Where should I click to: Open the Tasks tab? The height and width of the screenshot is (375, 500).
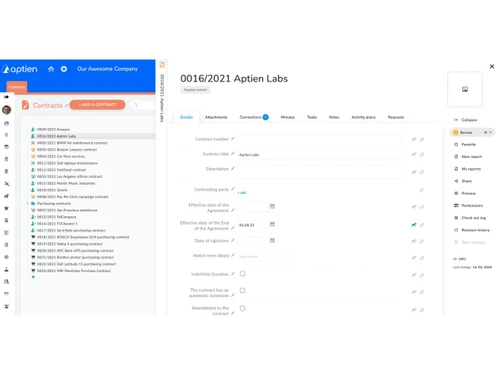(x=312, y=117)
